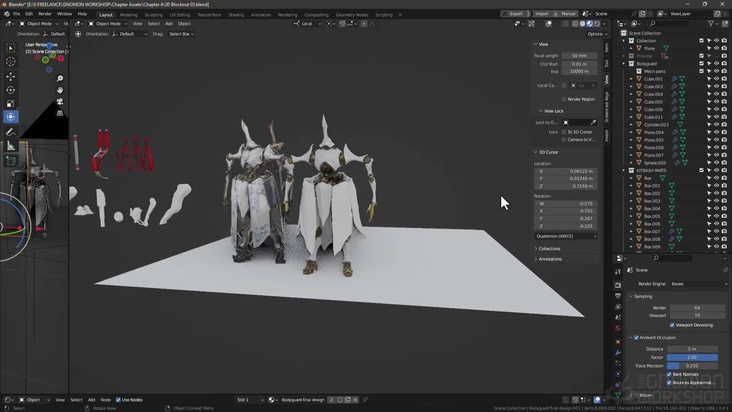Switch to the Modeling workspace tab

tap(128, 15)
